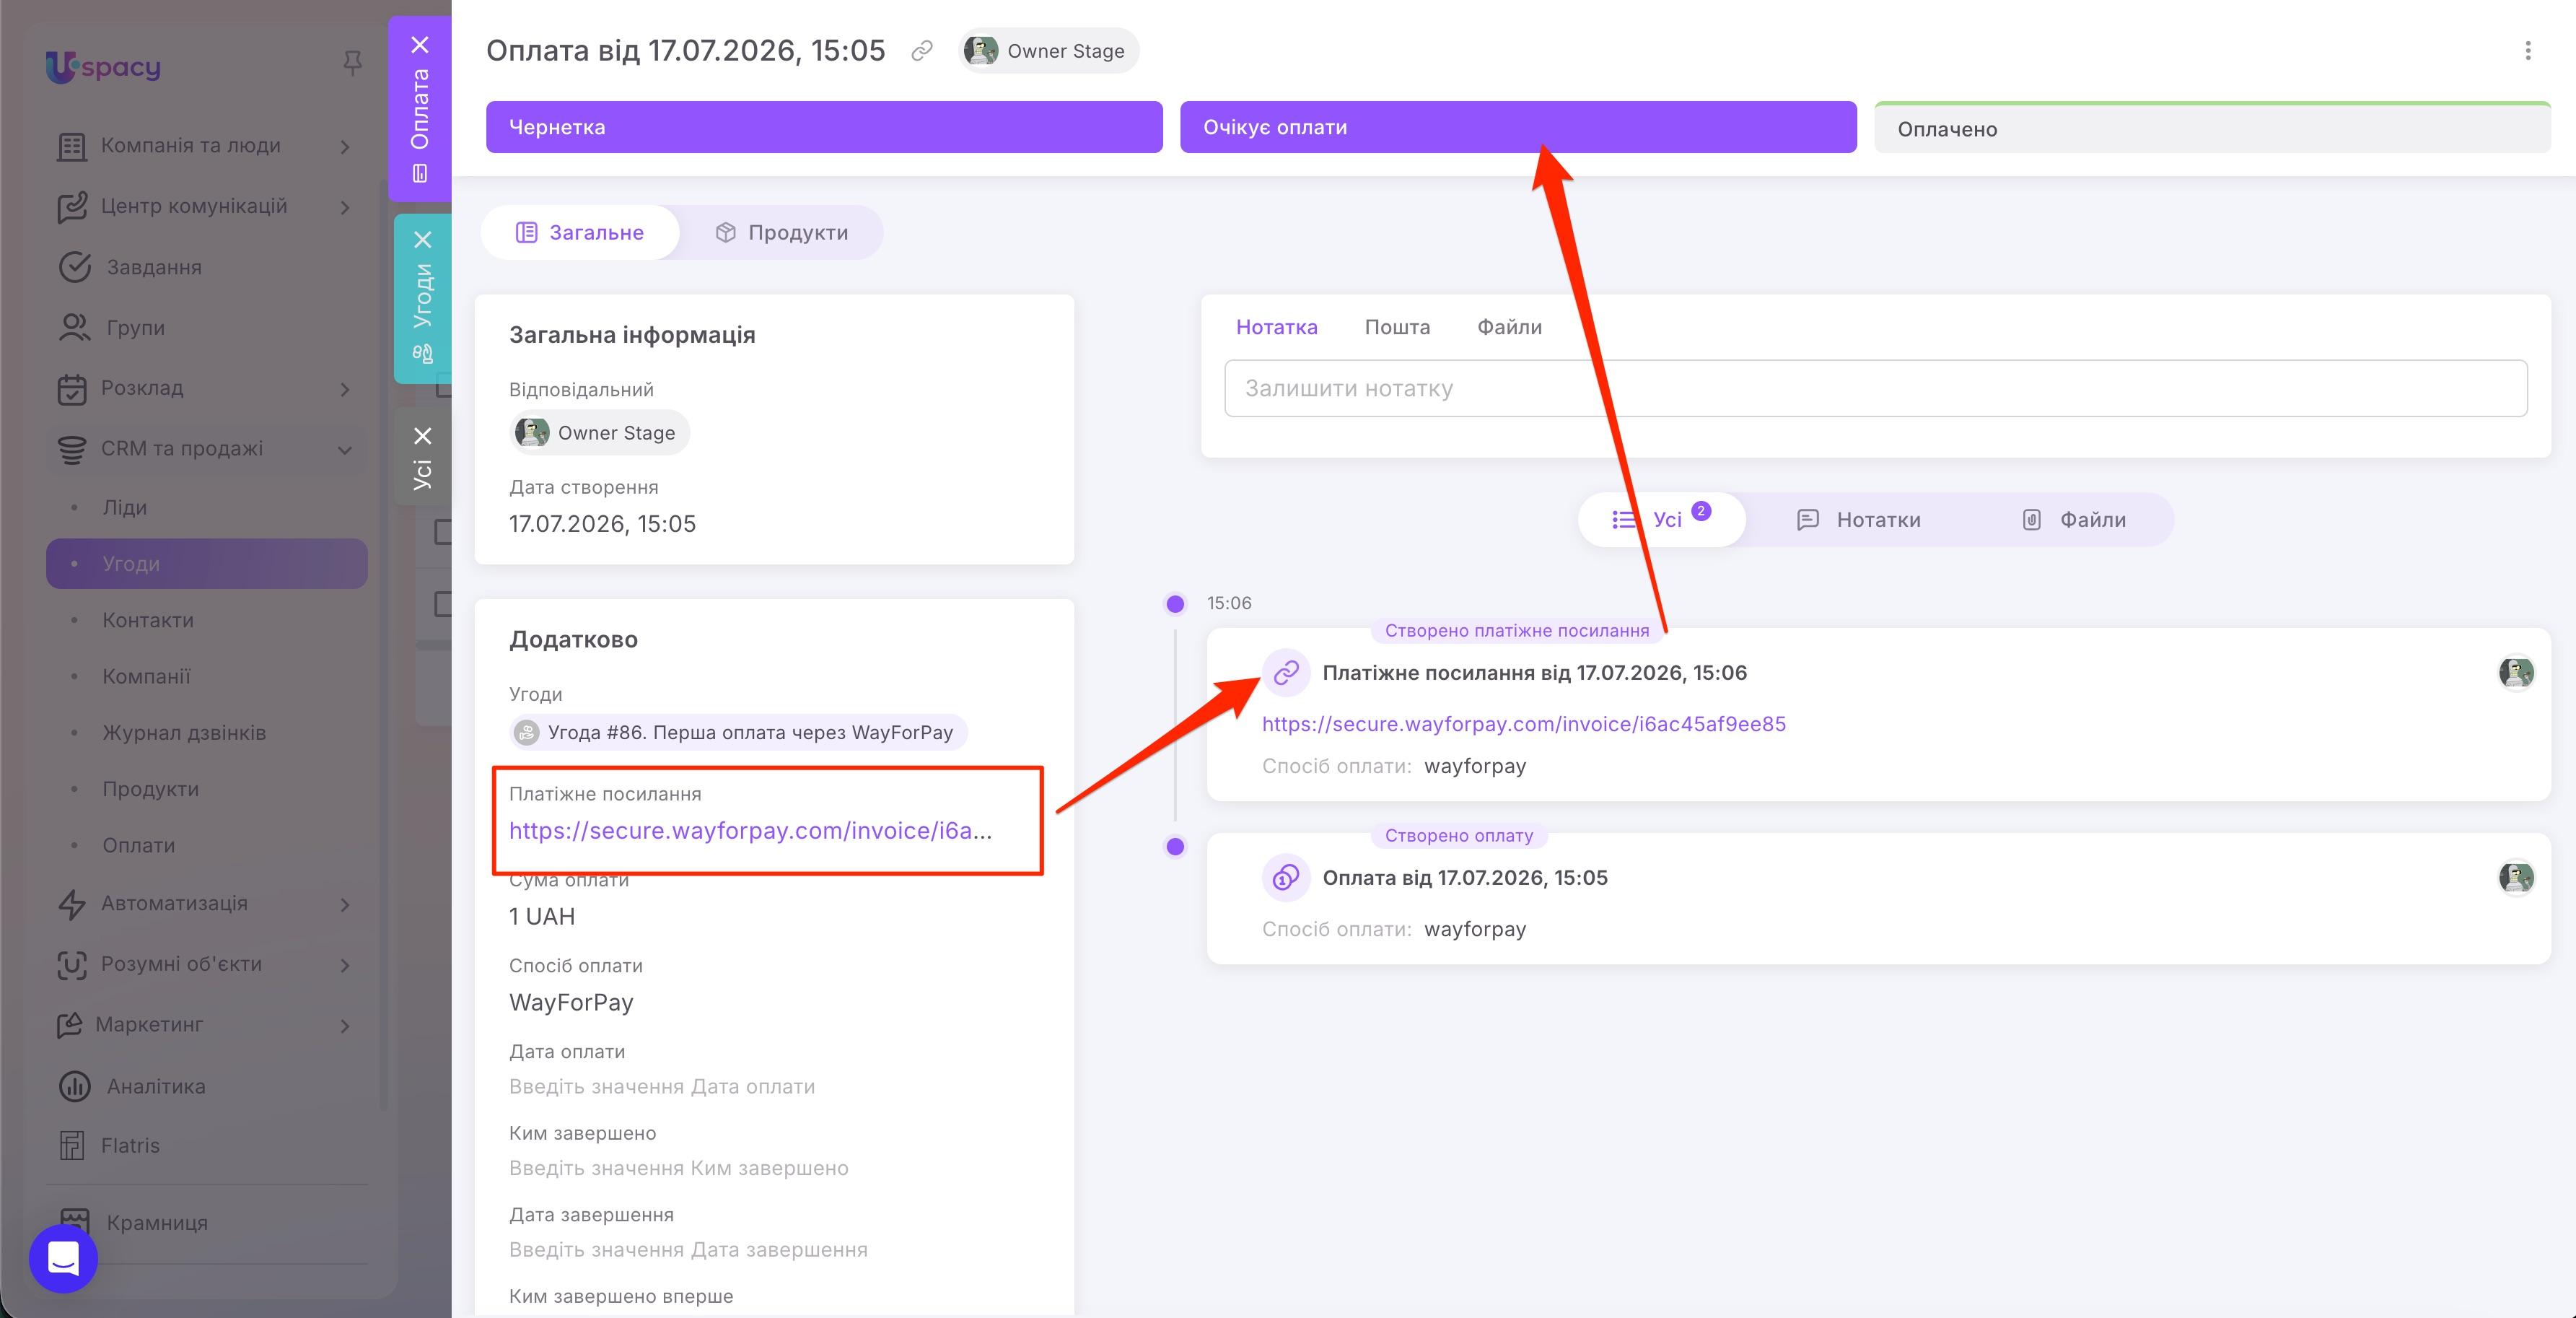The height and width of the screenshot is (1318, 2576).
Task: Close the Усі side tab
Action: pos(423,436)
